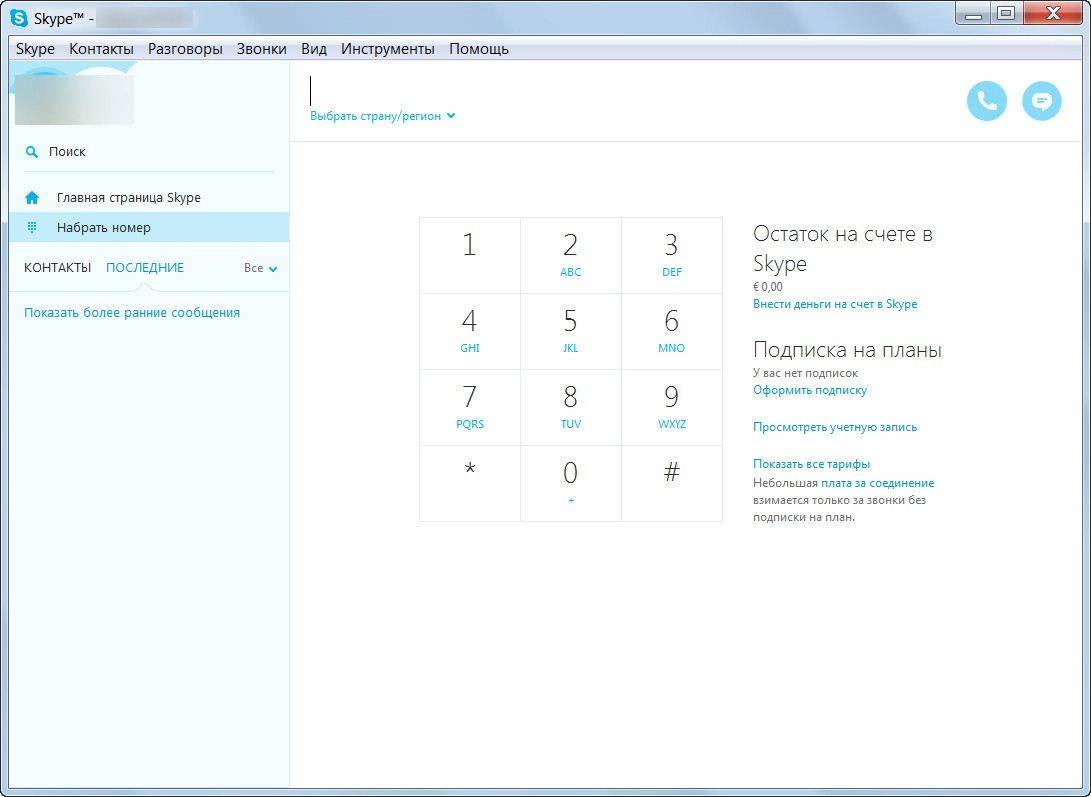Open the Звонки menu
Viewport: 1091px width, 797px height.
(x=262, y=49)
